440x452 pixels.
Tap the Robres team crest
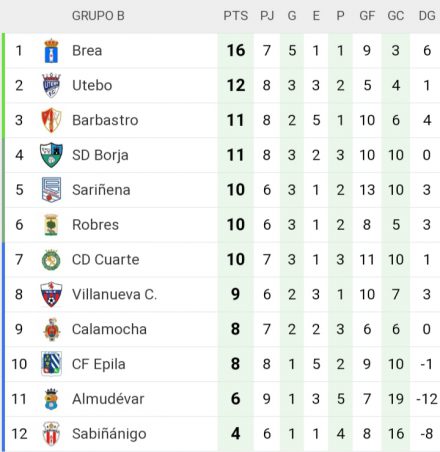(x=51, y=225)
